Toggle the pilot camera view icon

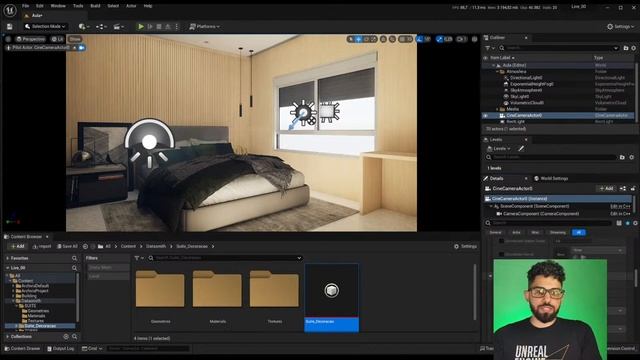click(x=82, y=48)
